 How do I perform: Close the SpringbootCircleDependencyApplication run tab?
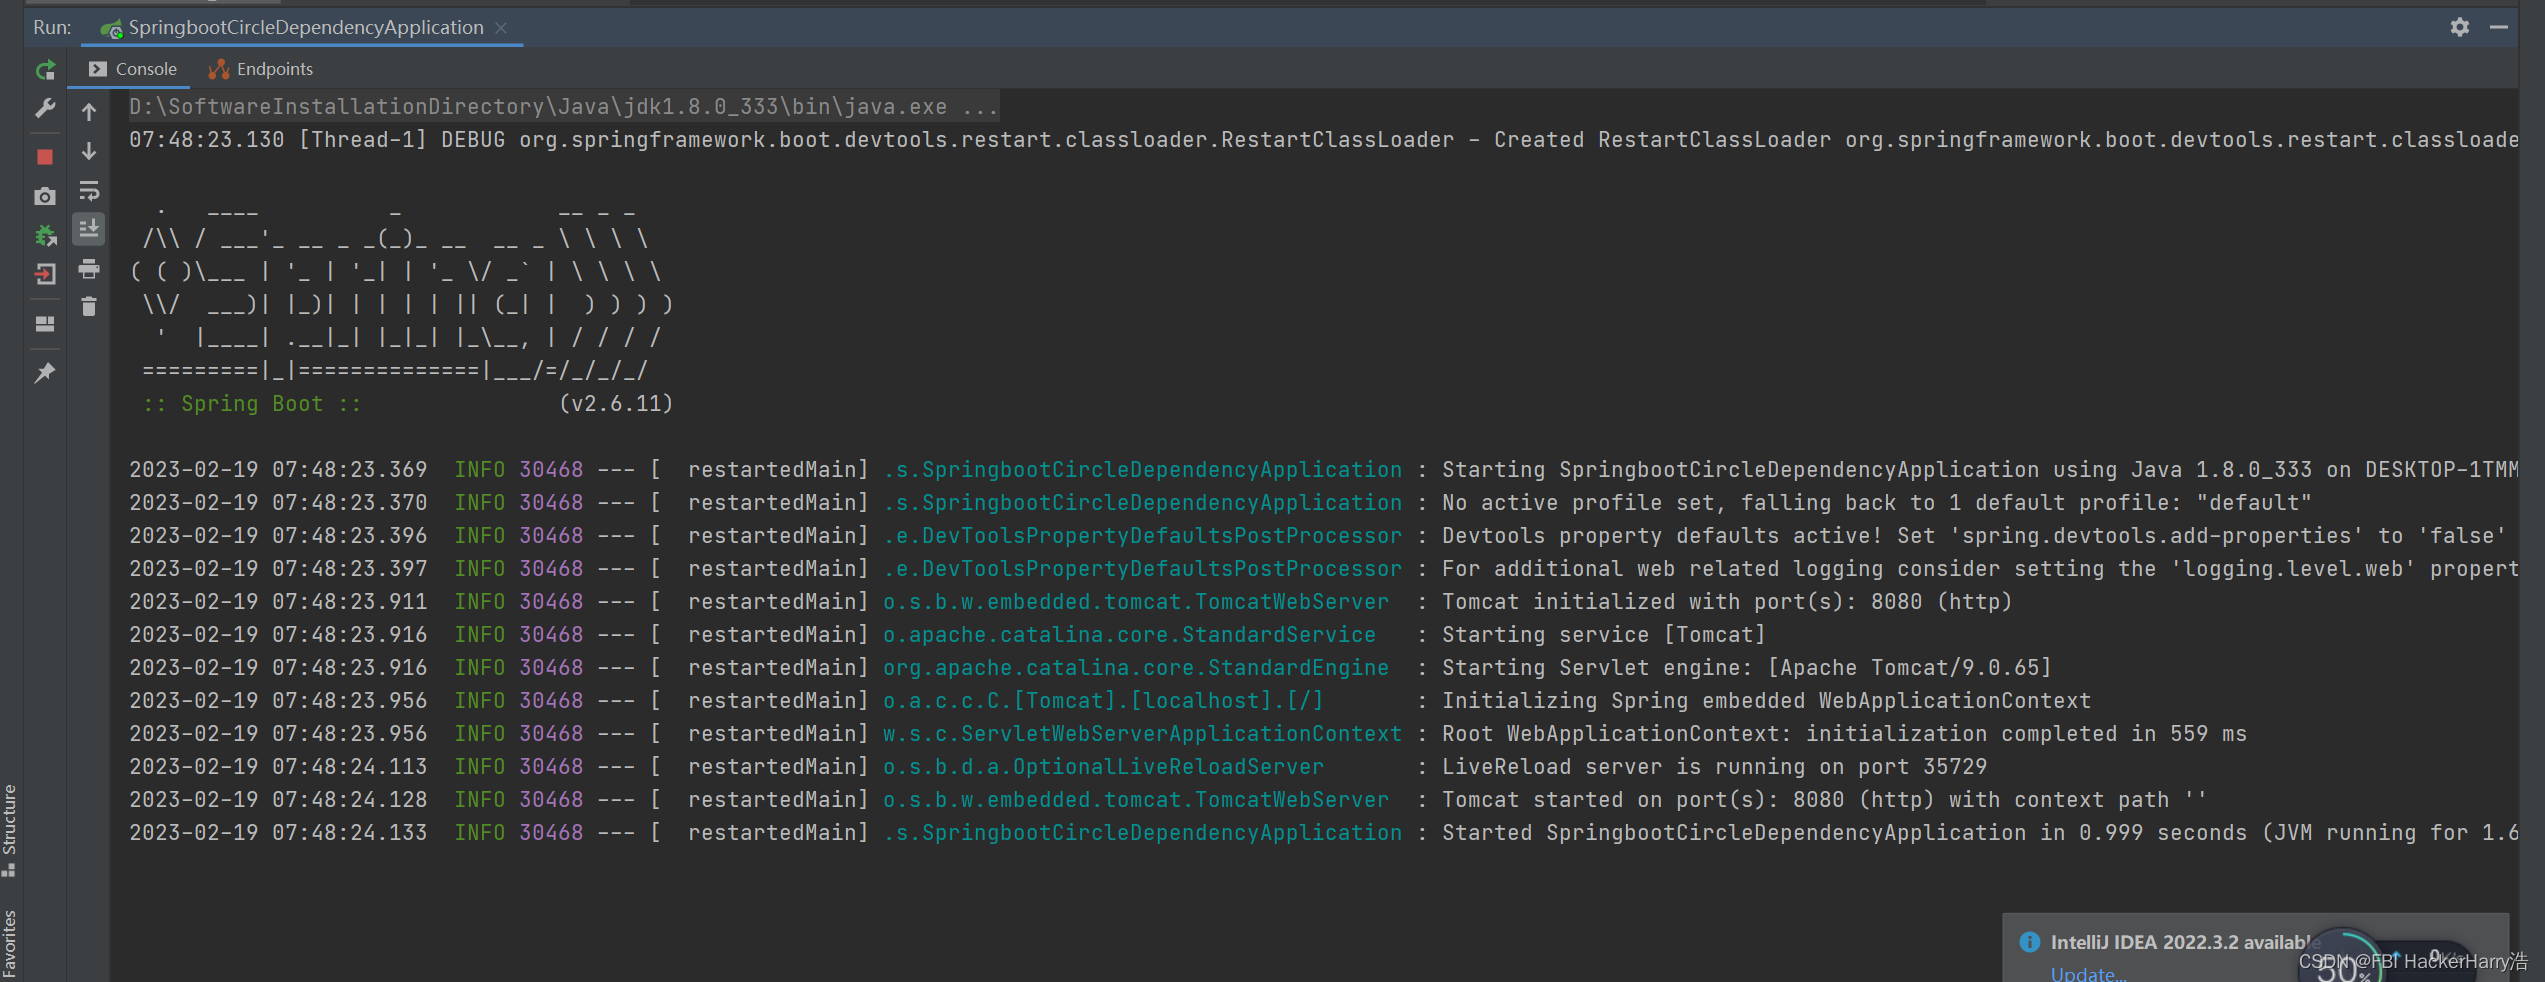(501, 28)
